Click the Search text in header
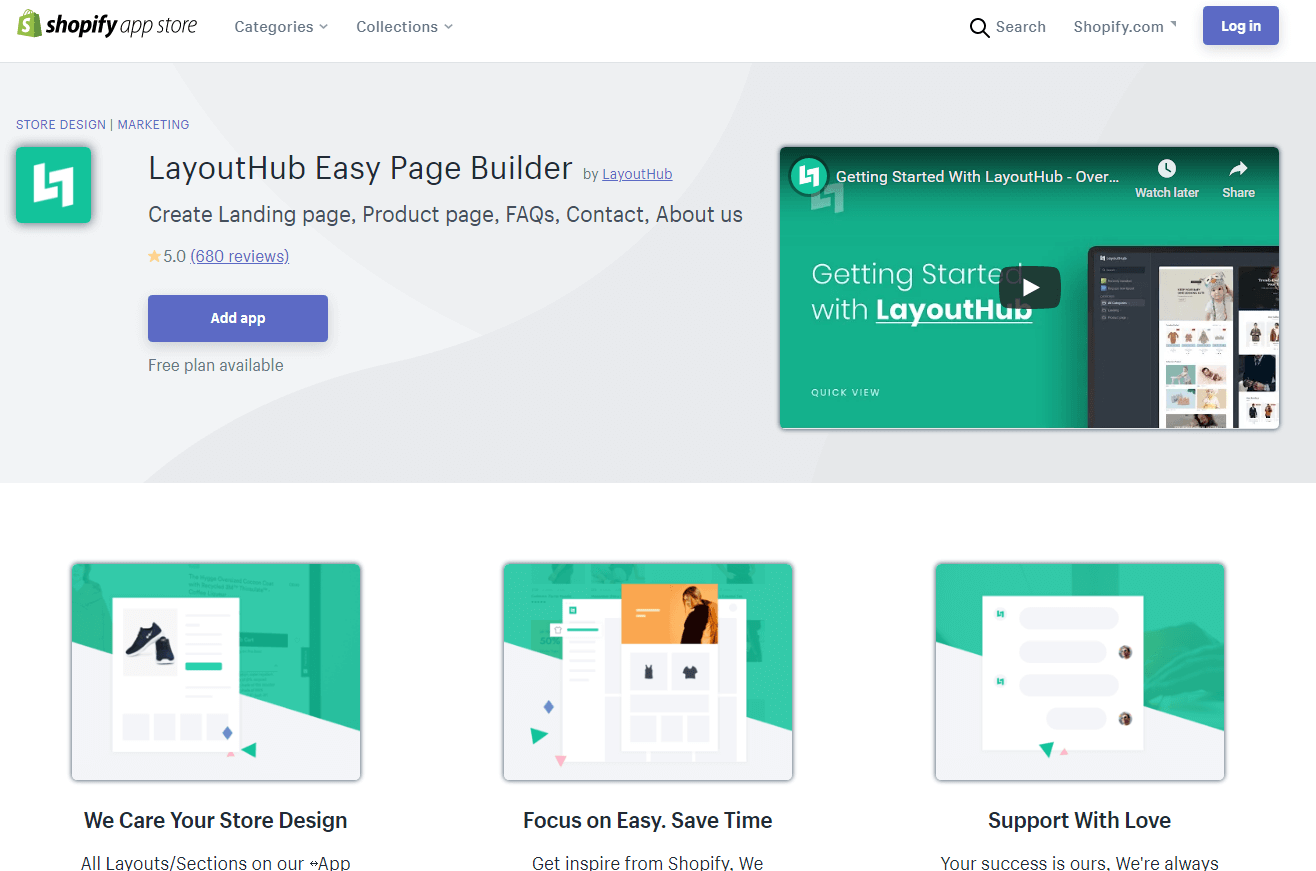Image resolution: width=1316 pixels, height=871 pixels. coord(1021,27)
